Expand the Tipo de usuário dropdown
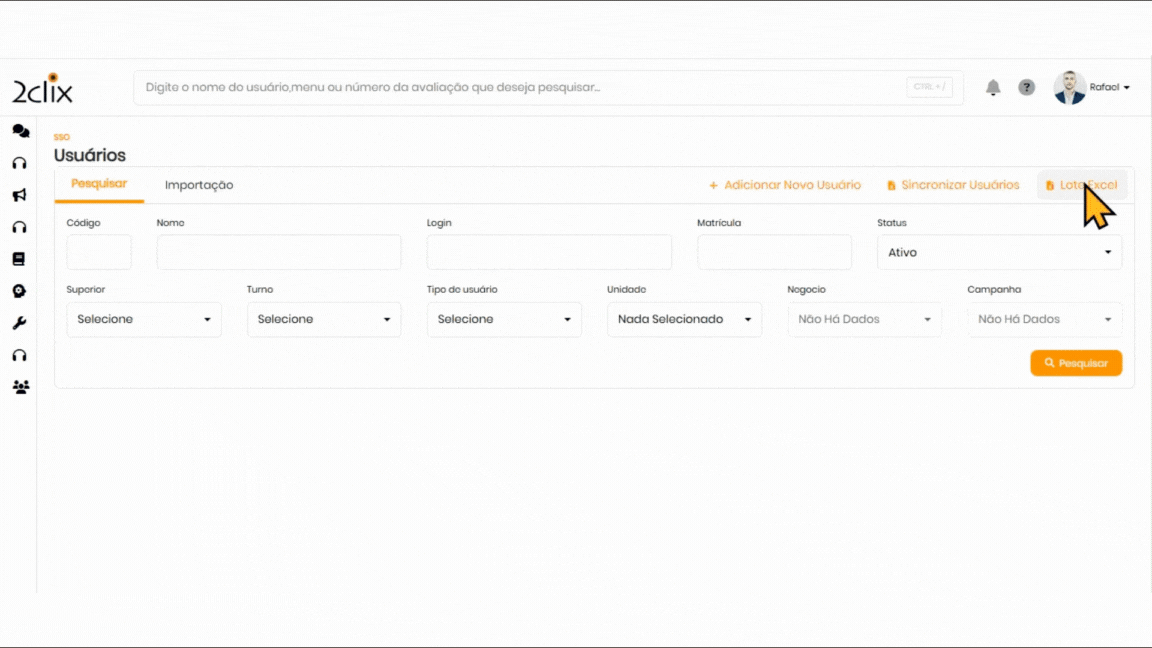 coord(504,320)
